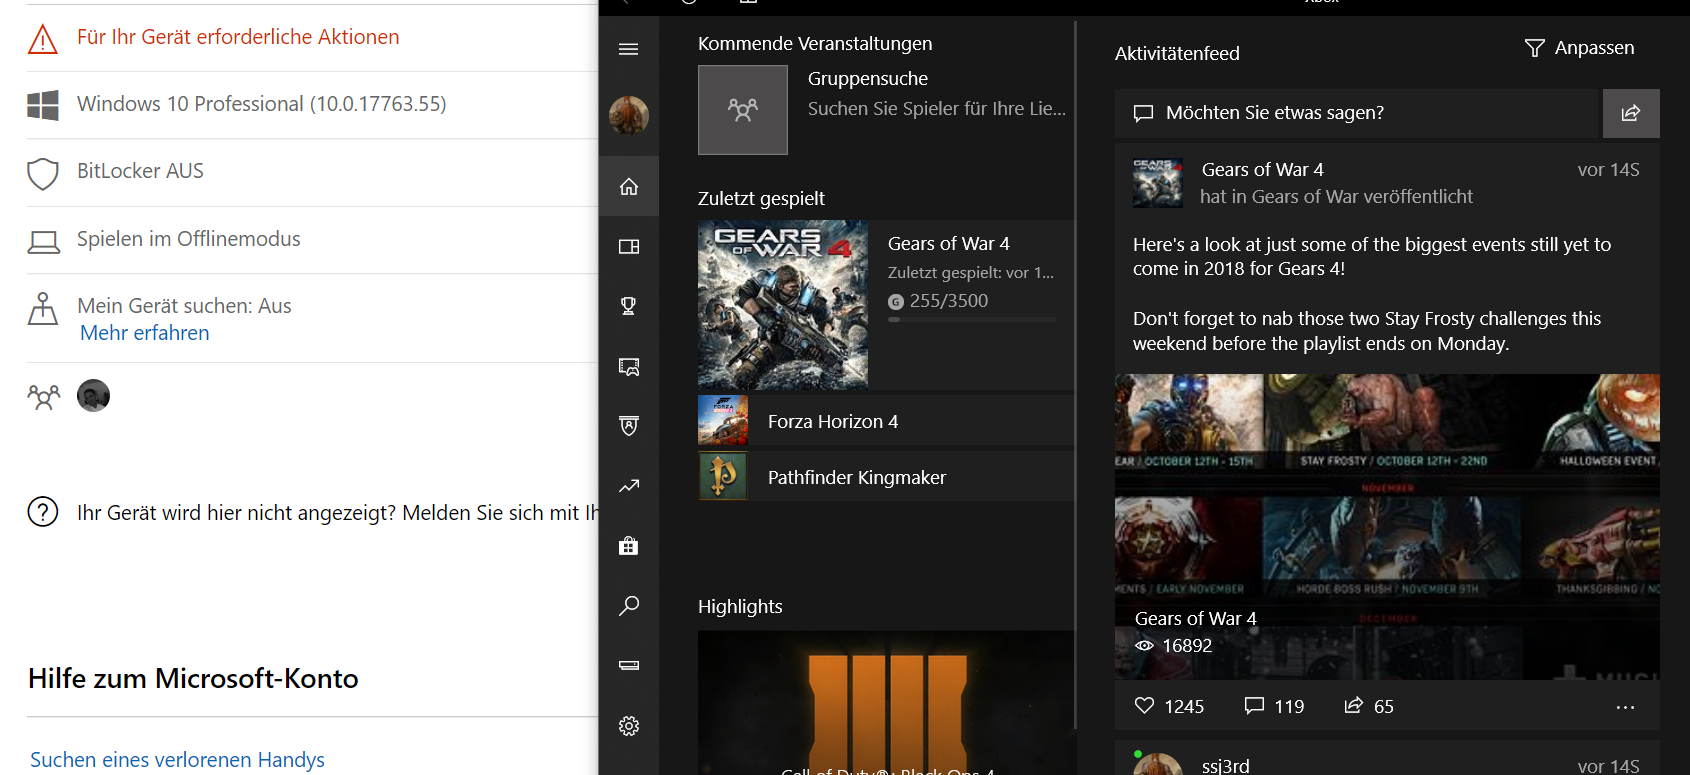
Task: Click the "Zuletzt gespielt" section heading
Action: [x=762, y=199]
